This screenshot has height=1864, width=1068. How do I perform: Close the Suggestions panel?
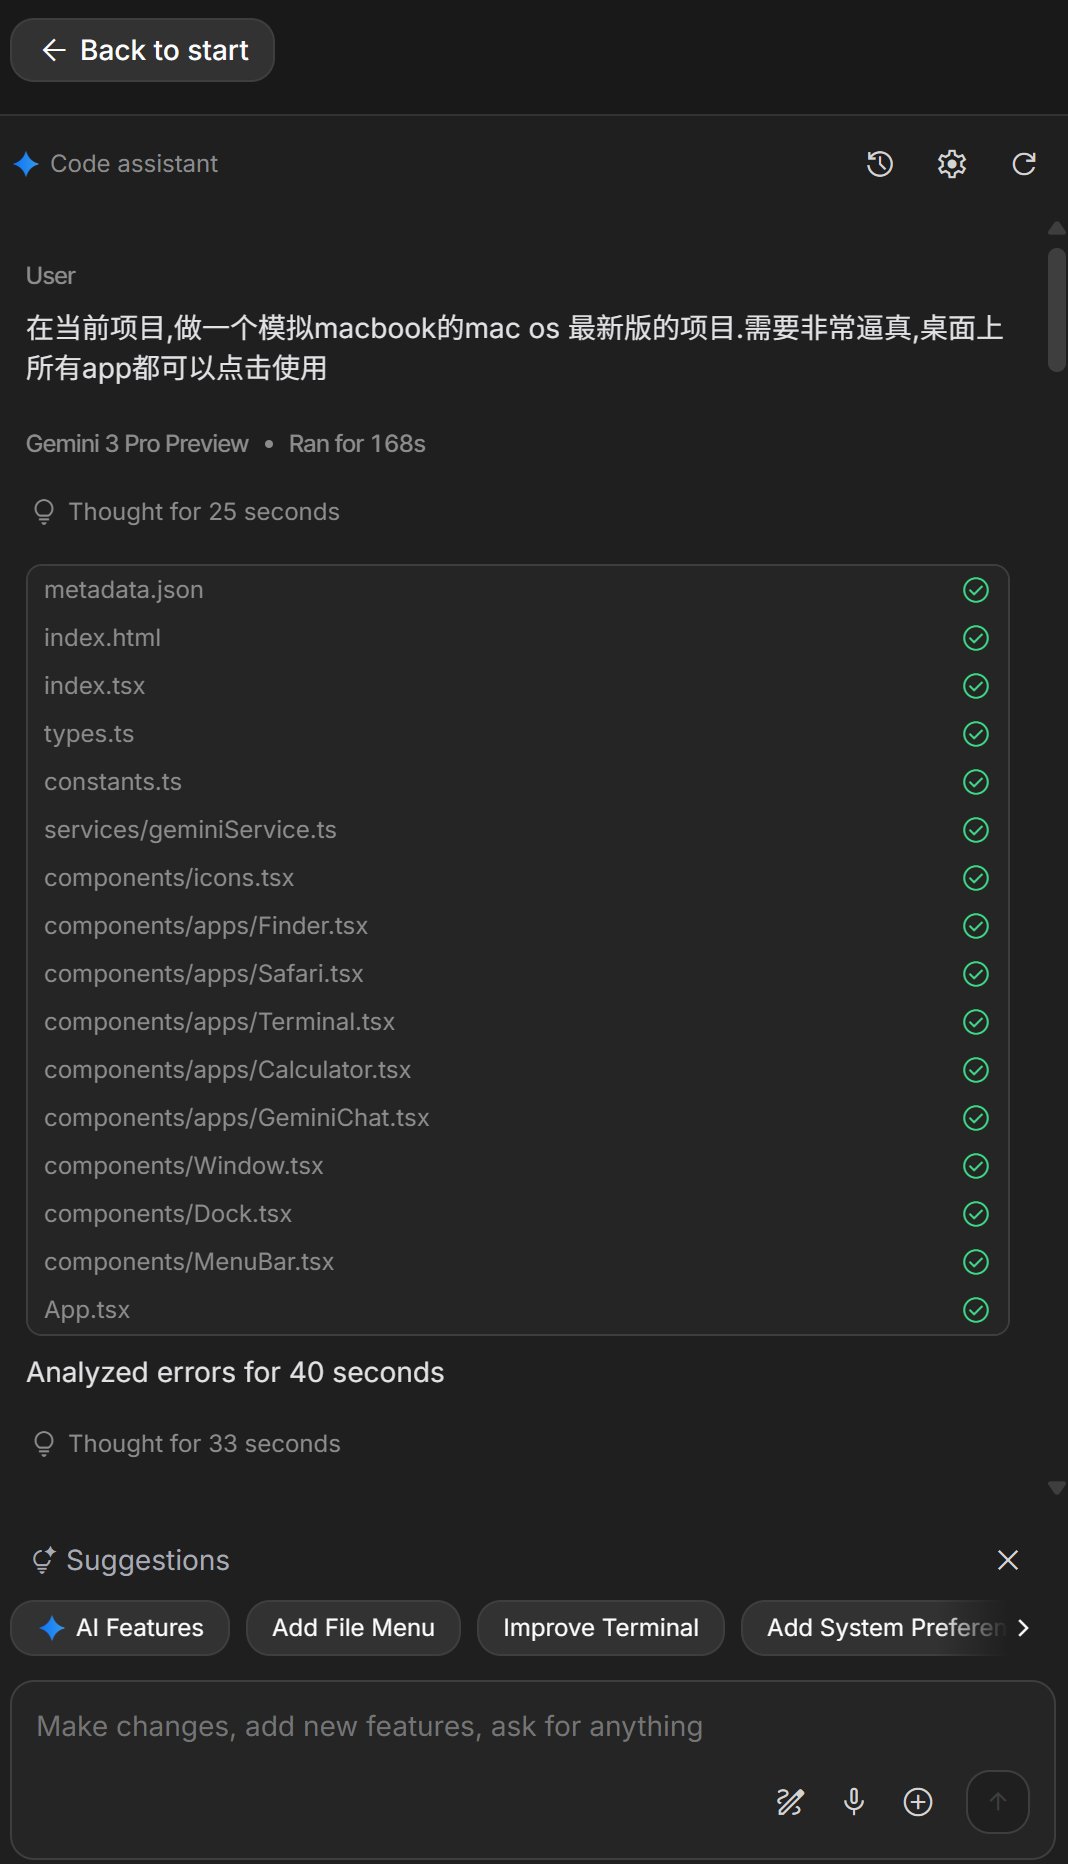click(1007, 1560)
